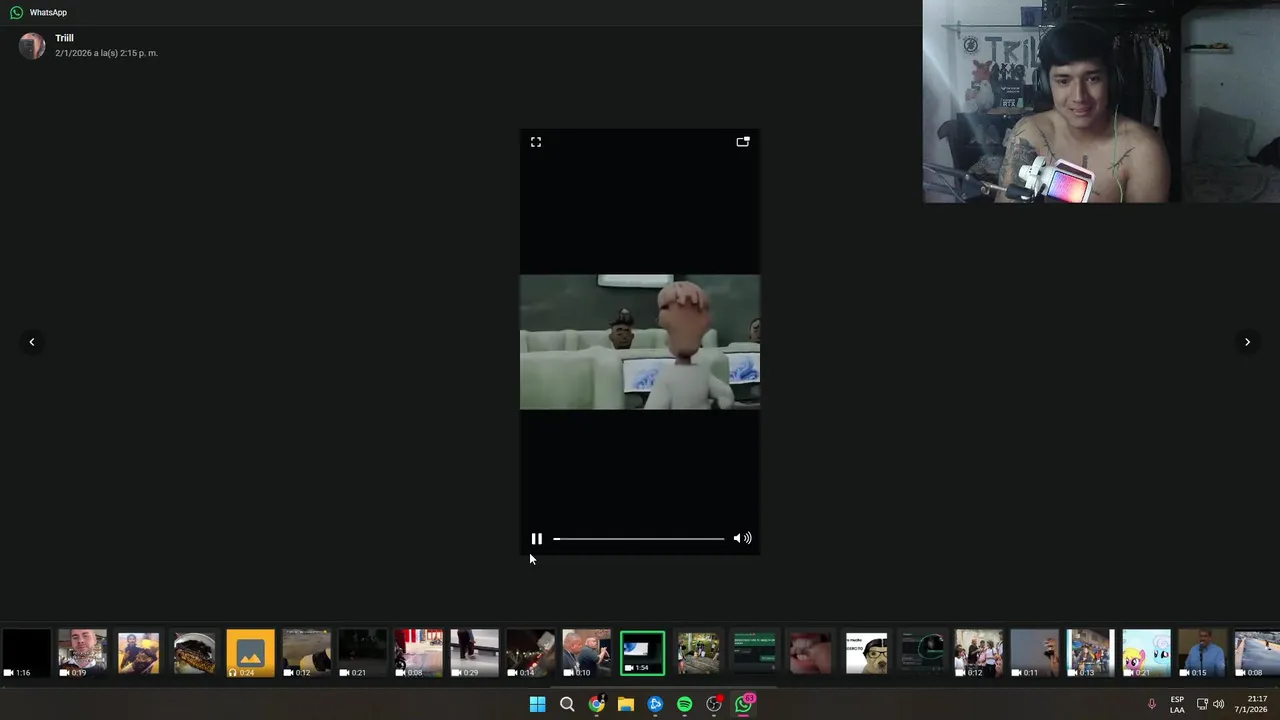1280x720 pixels.
Task: Click the WhatsApp logo in title bar
Action: tap(16, 12)
